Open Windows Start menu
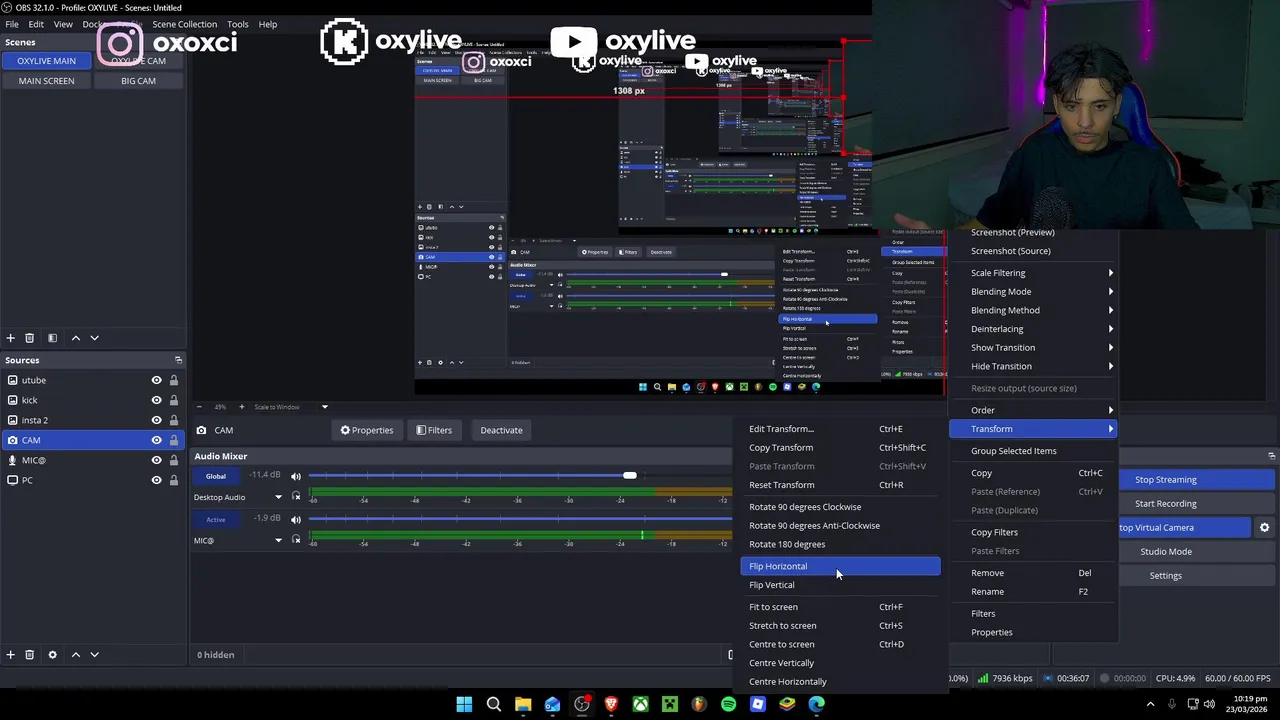Viewport: 1280px width, 720px height. point(464,704)
